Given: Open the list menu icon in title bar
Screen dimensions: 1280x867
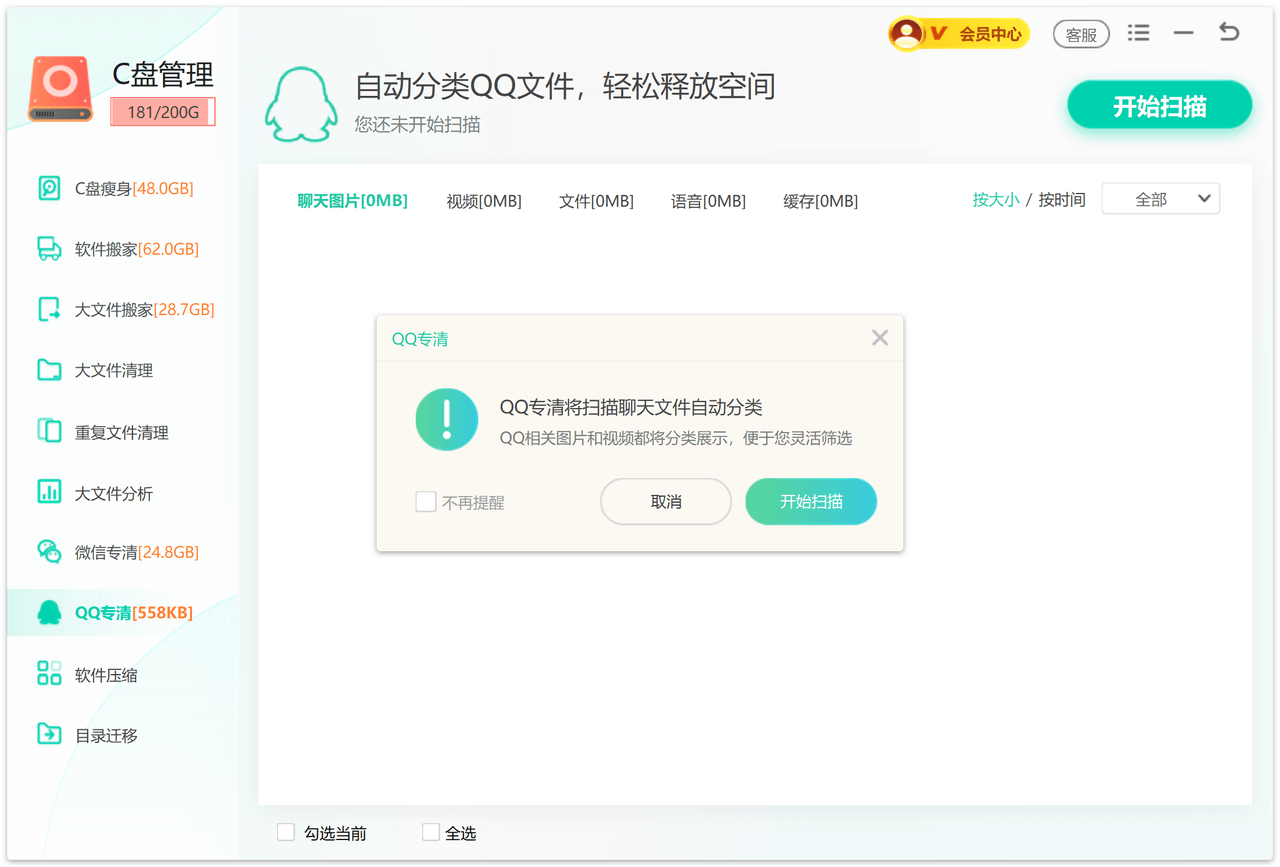Looking at the screenshot, I should click(1138, 33).
